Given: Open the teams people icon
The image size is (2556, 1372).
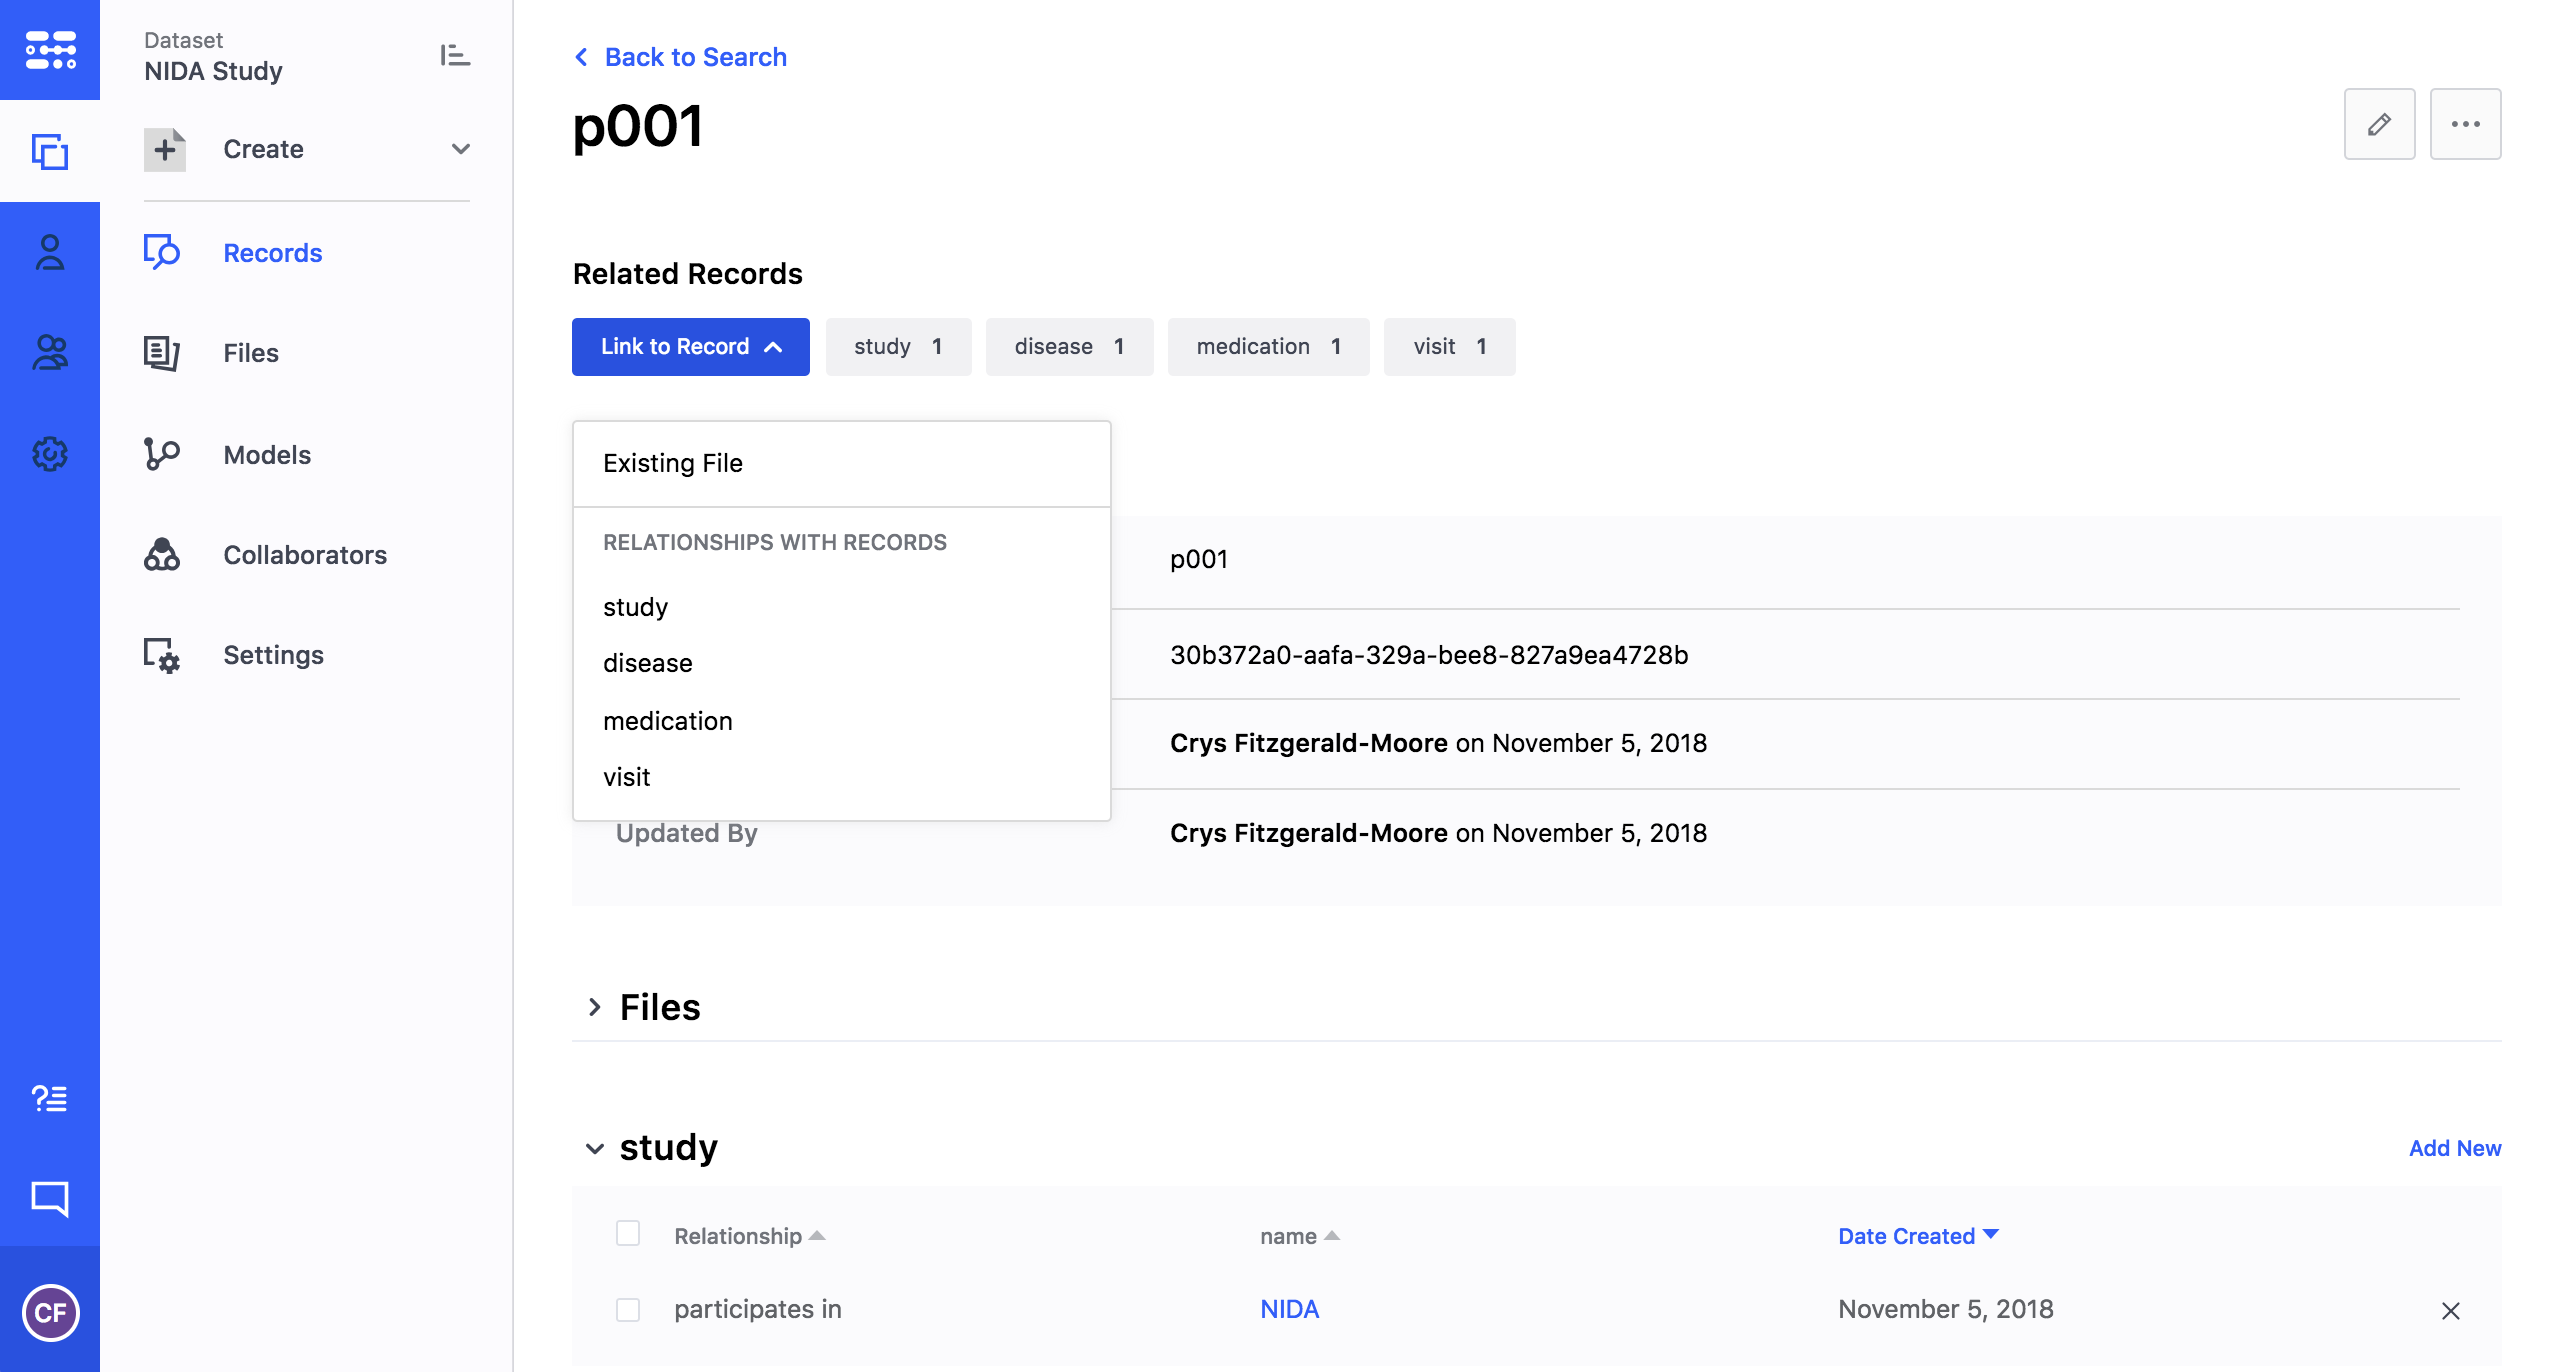Looking at the screenshot, I should [50, 352].
